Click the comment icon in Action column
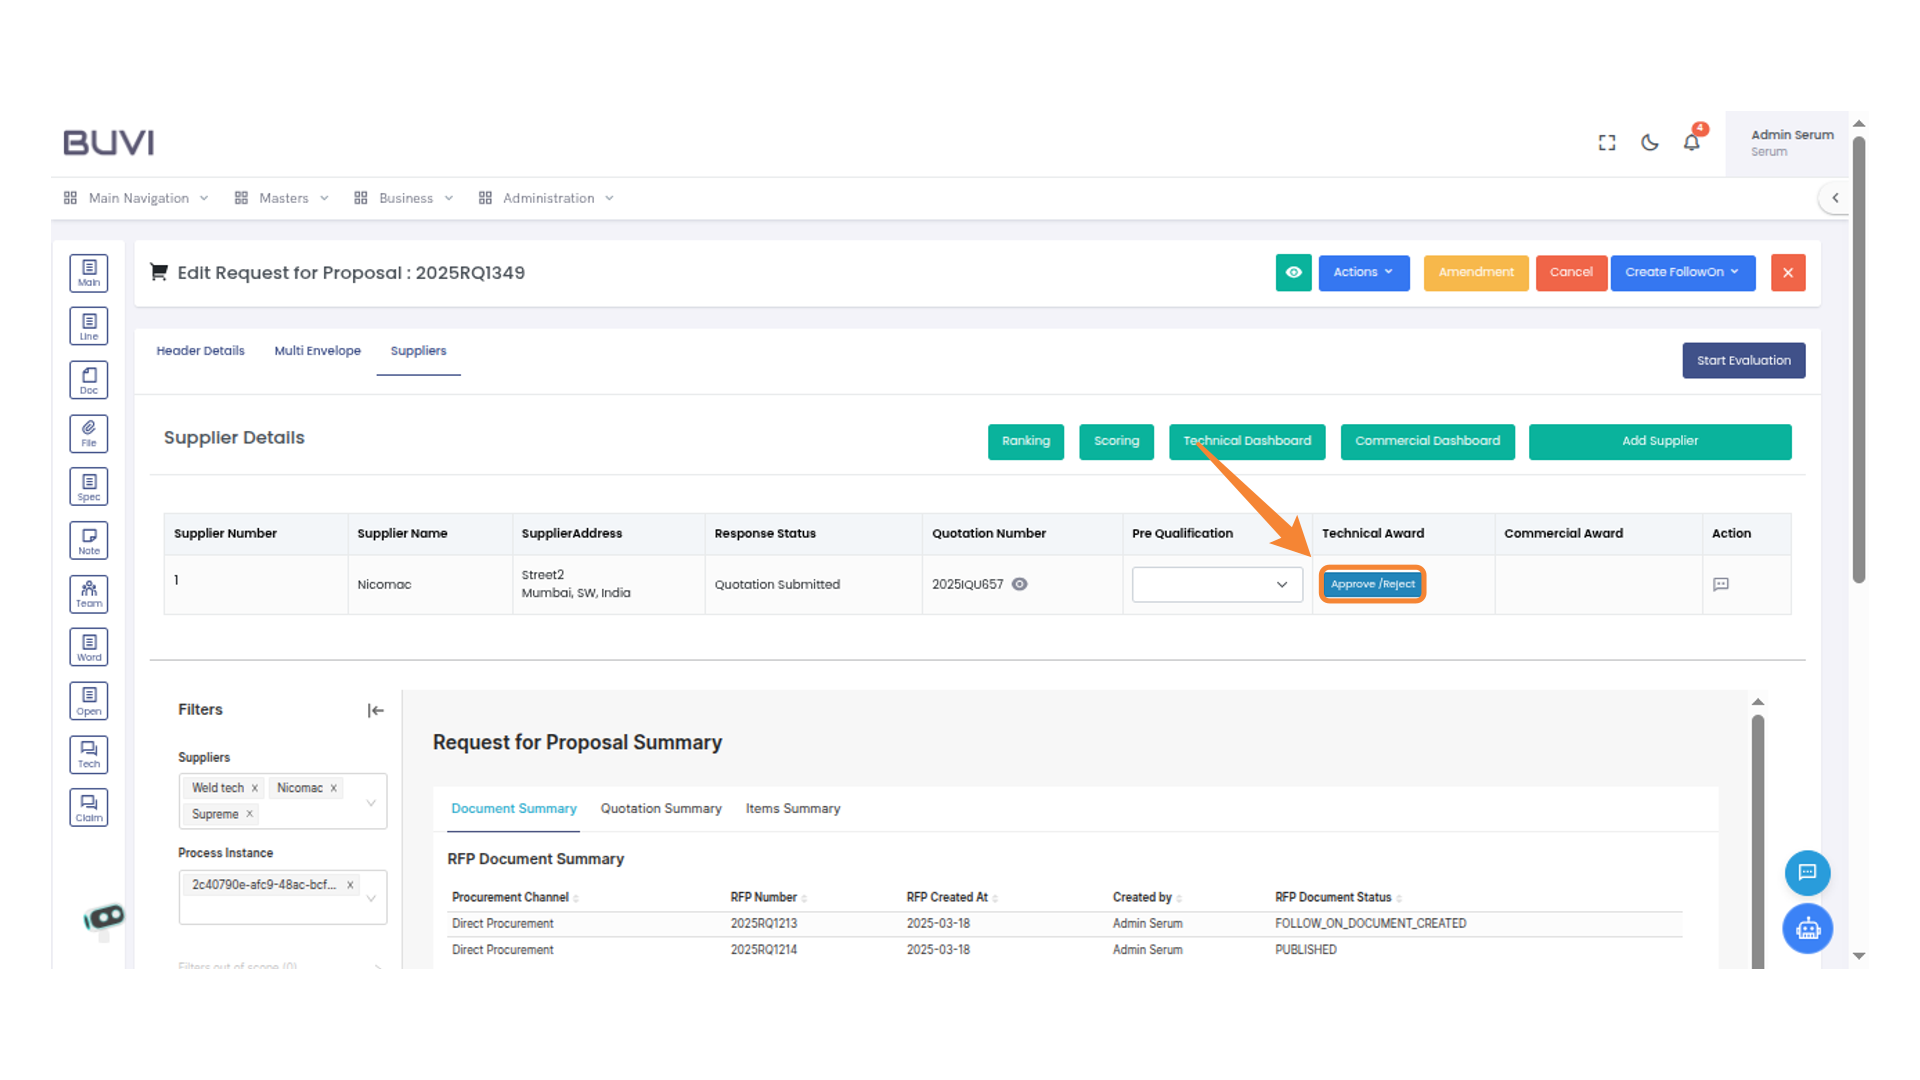The width and height of the screenshot is (1920, 1080). [x=1721, y=584]
